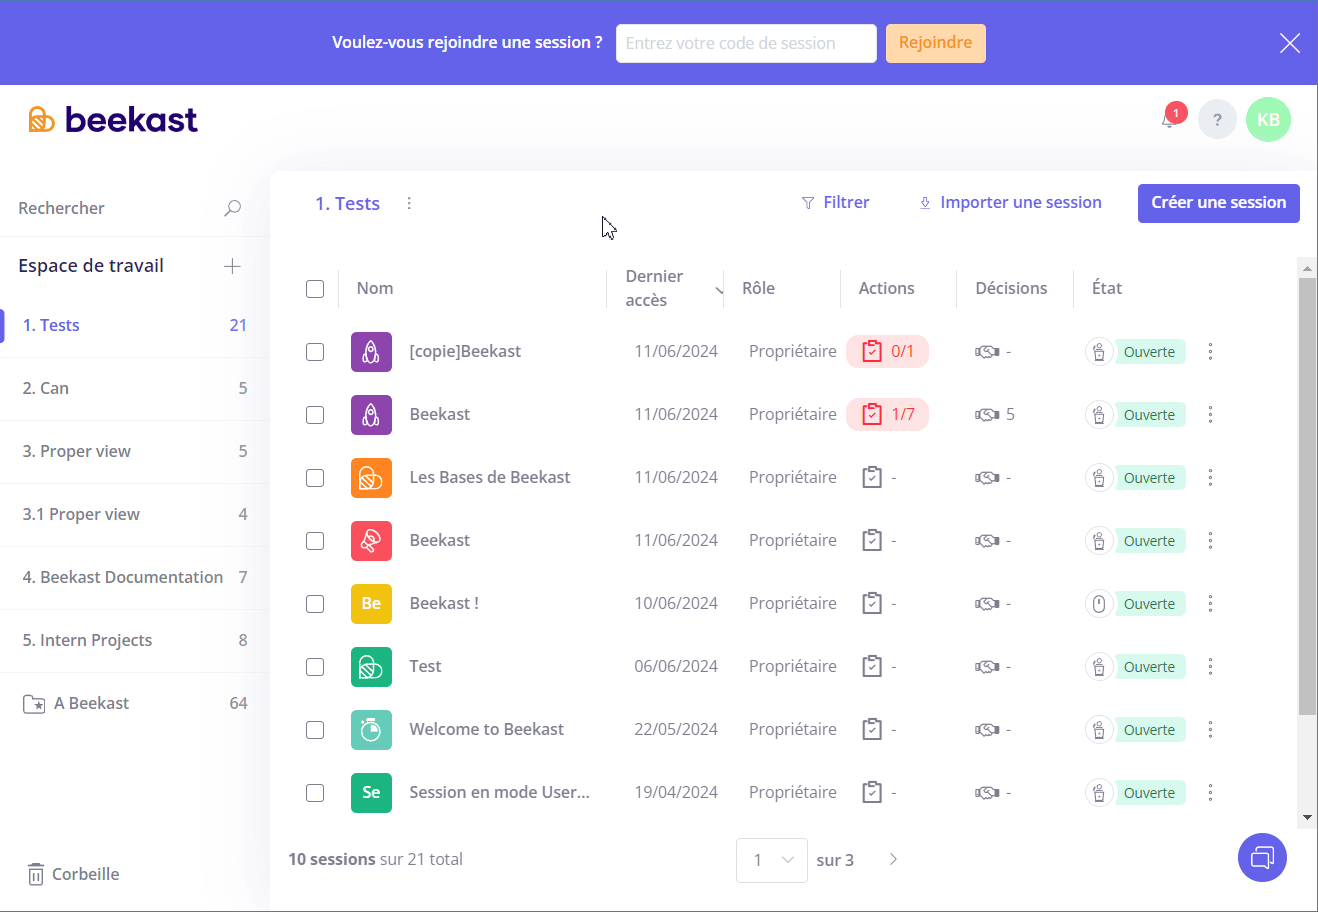
Task: Check the [copie]Beekast row checkbox
Action: 315,352
